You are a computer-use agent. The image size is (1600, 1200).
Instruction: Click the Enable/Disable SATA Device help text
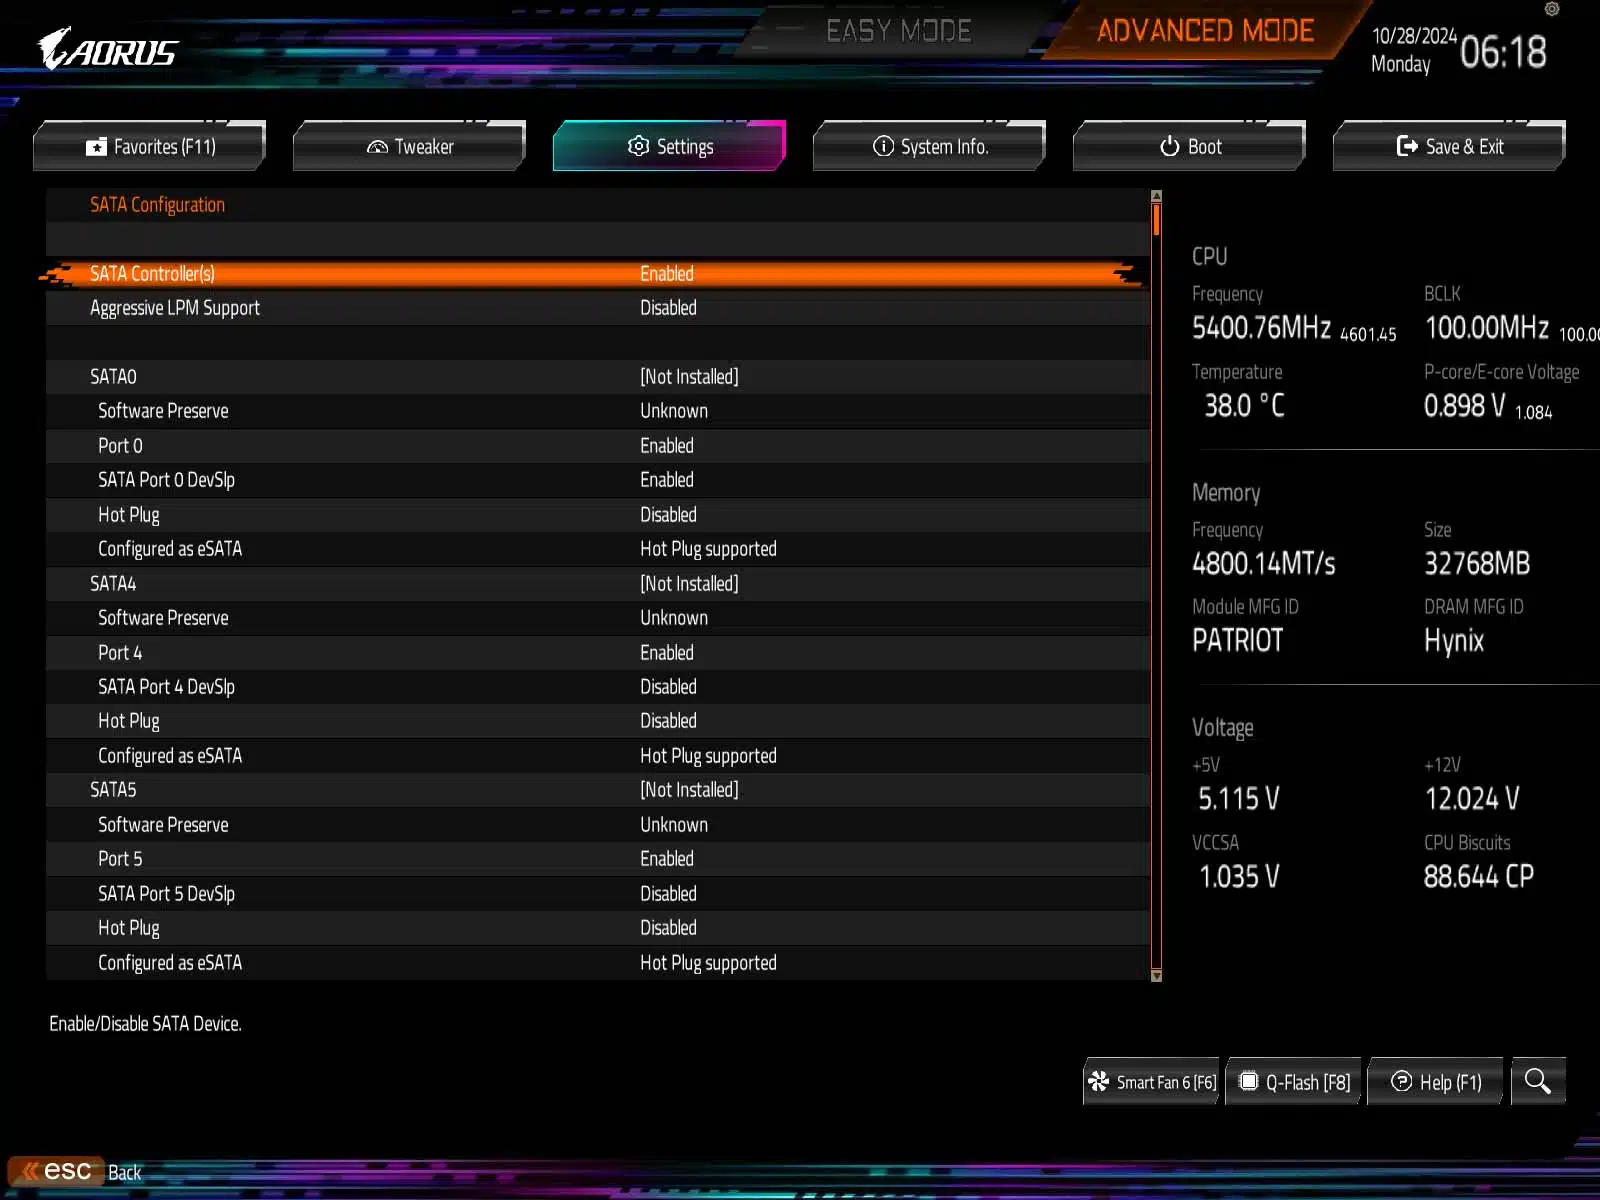[145, 1023]
